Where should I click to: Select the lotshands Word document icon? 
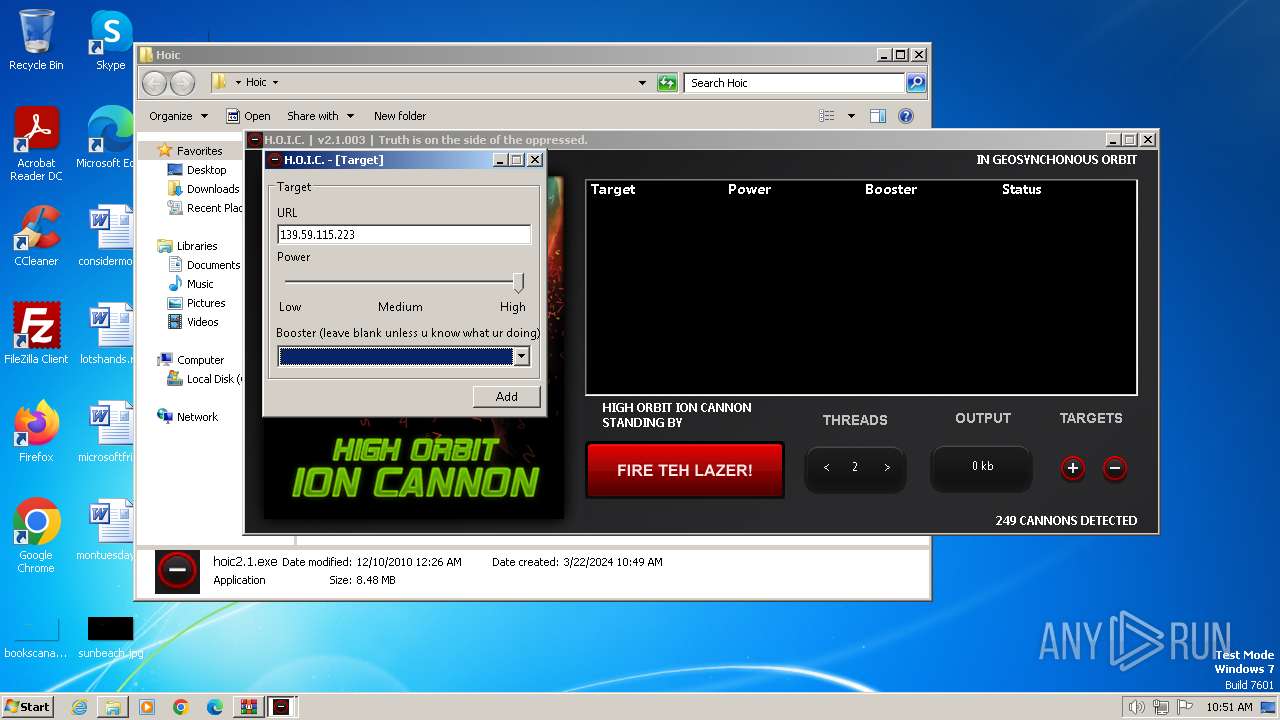[x=110, y=334]
